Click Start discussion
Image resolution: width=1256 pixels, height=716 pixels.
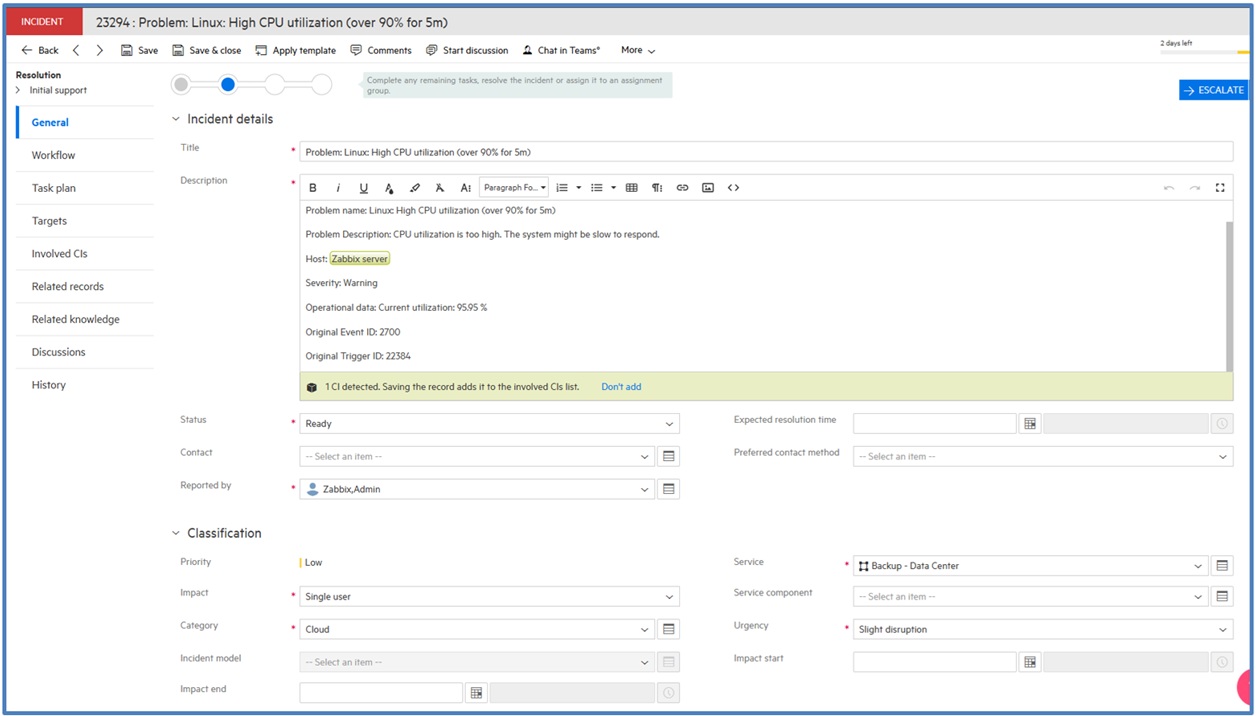coord(467,50)
